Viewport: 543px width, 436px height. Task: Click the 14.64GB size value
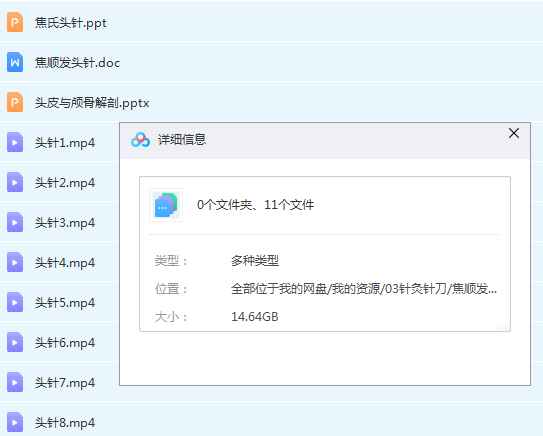(x=255, y=317)
